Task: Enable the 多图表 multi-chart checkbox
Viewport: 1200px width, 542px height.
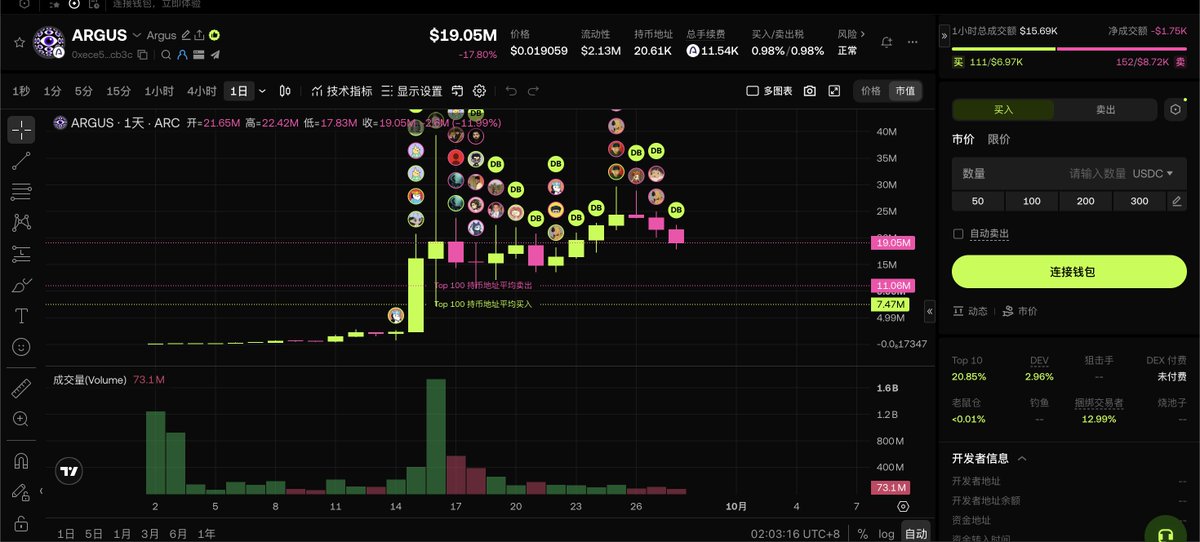Action: click(753, 91)
